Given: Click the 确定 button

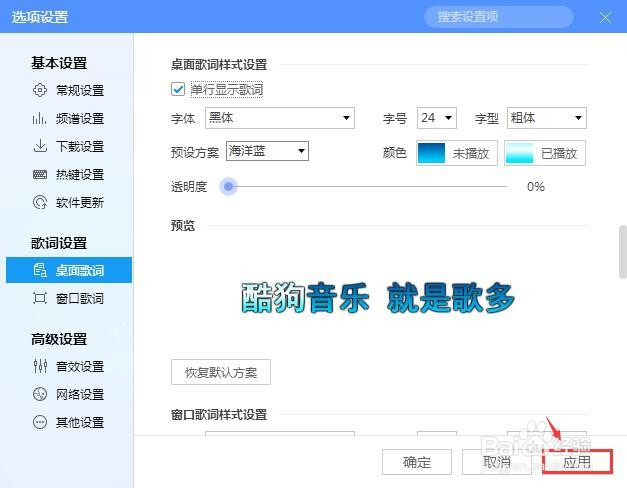Looking at the screenshot, I should [417, 462].
